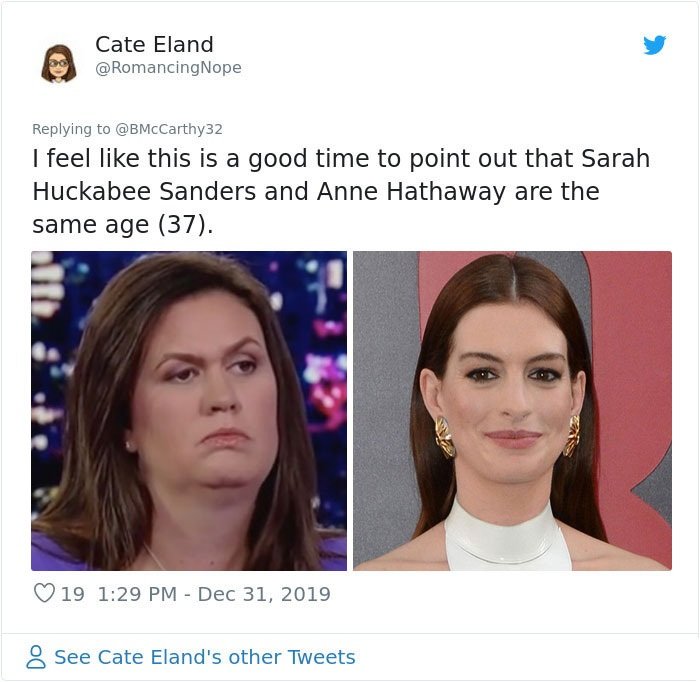Click the heart like icon

[x=44, y=593]
